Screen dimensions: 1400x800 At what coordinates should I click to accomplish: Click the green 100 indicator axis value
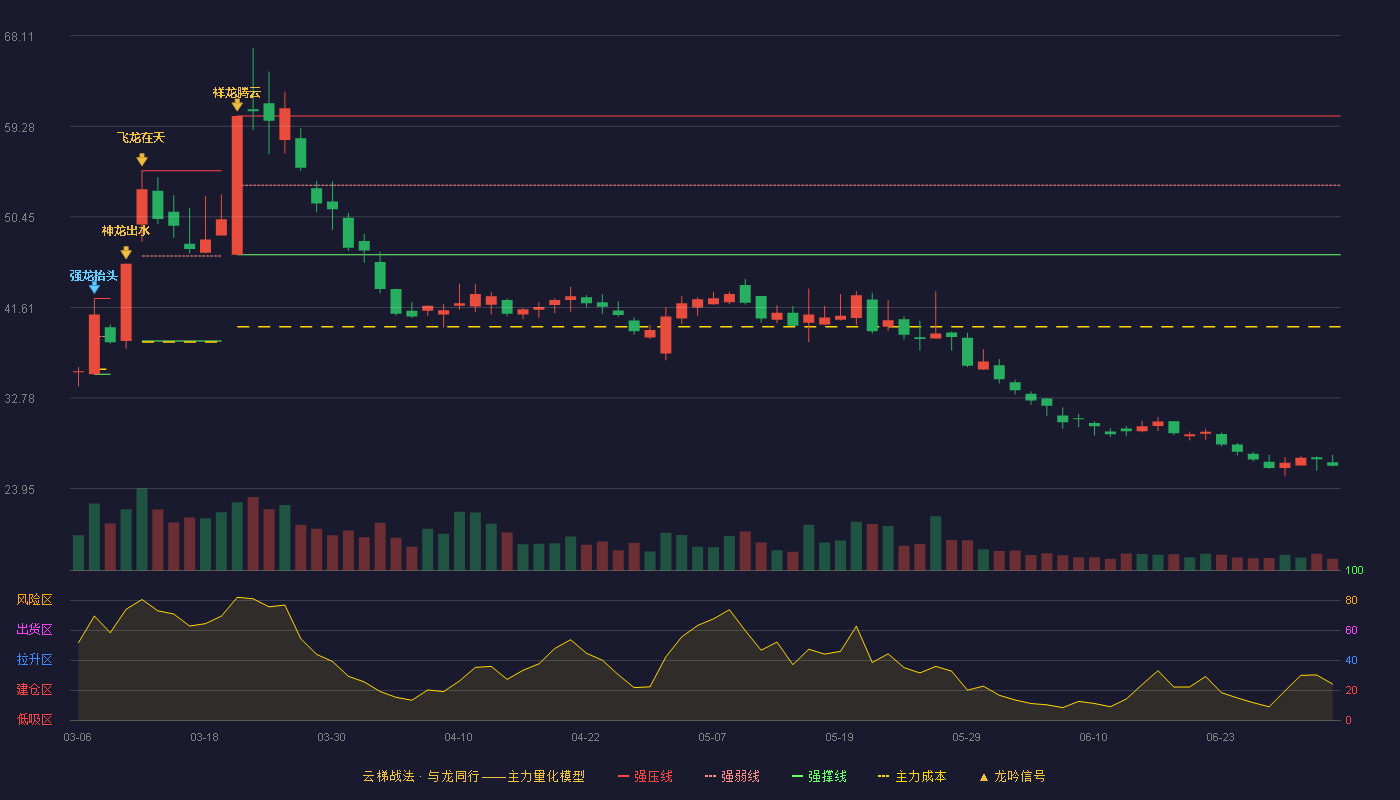coord(1354,571)
